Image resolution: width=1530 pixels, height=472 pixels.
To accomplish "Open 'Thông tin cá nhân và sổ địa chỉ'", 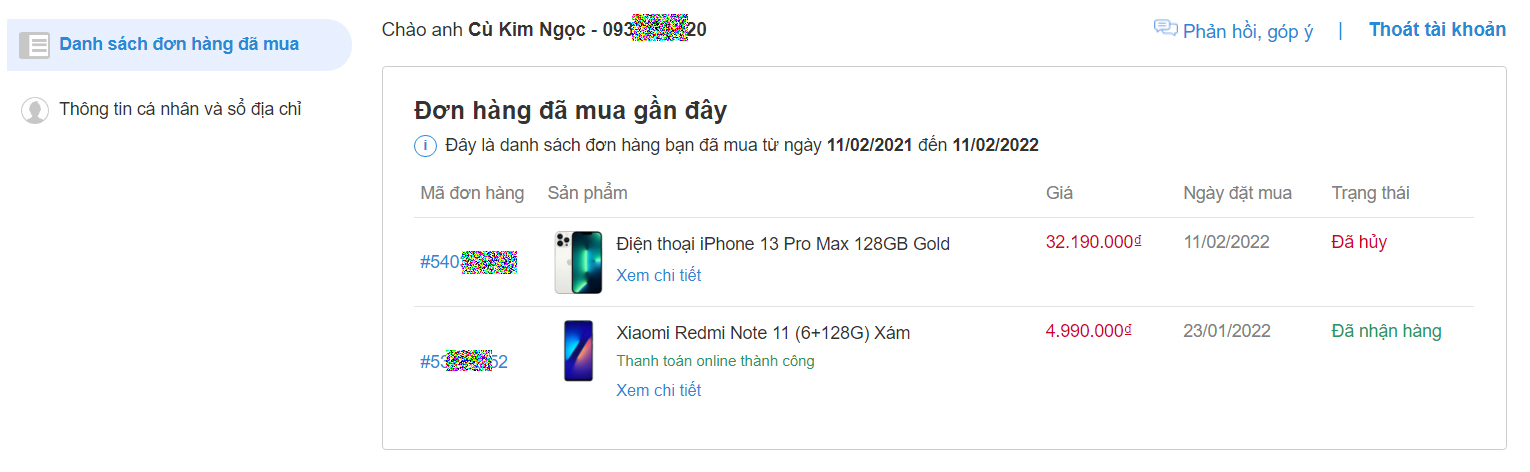I will (180, 109).
